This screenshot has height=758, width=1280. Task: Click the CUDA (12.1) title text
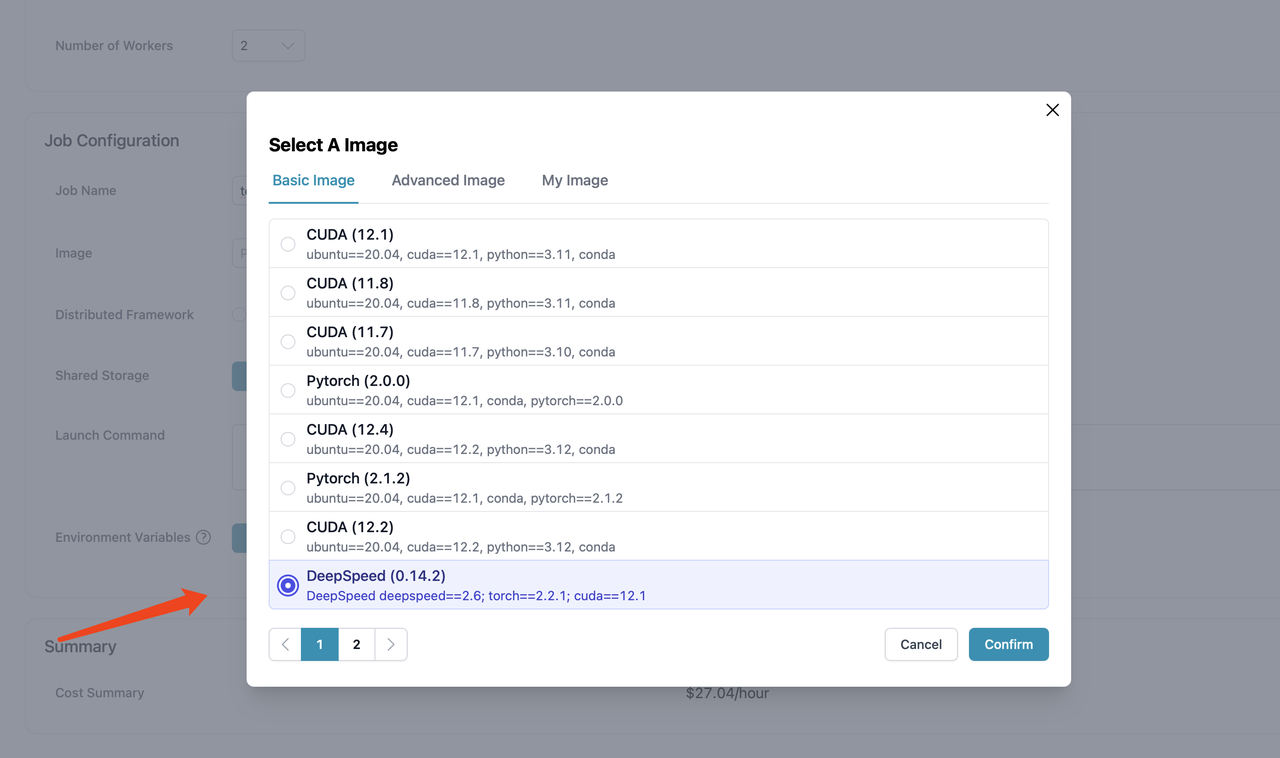[350, 235]
